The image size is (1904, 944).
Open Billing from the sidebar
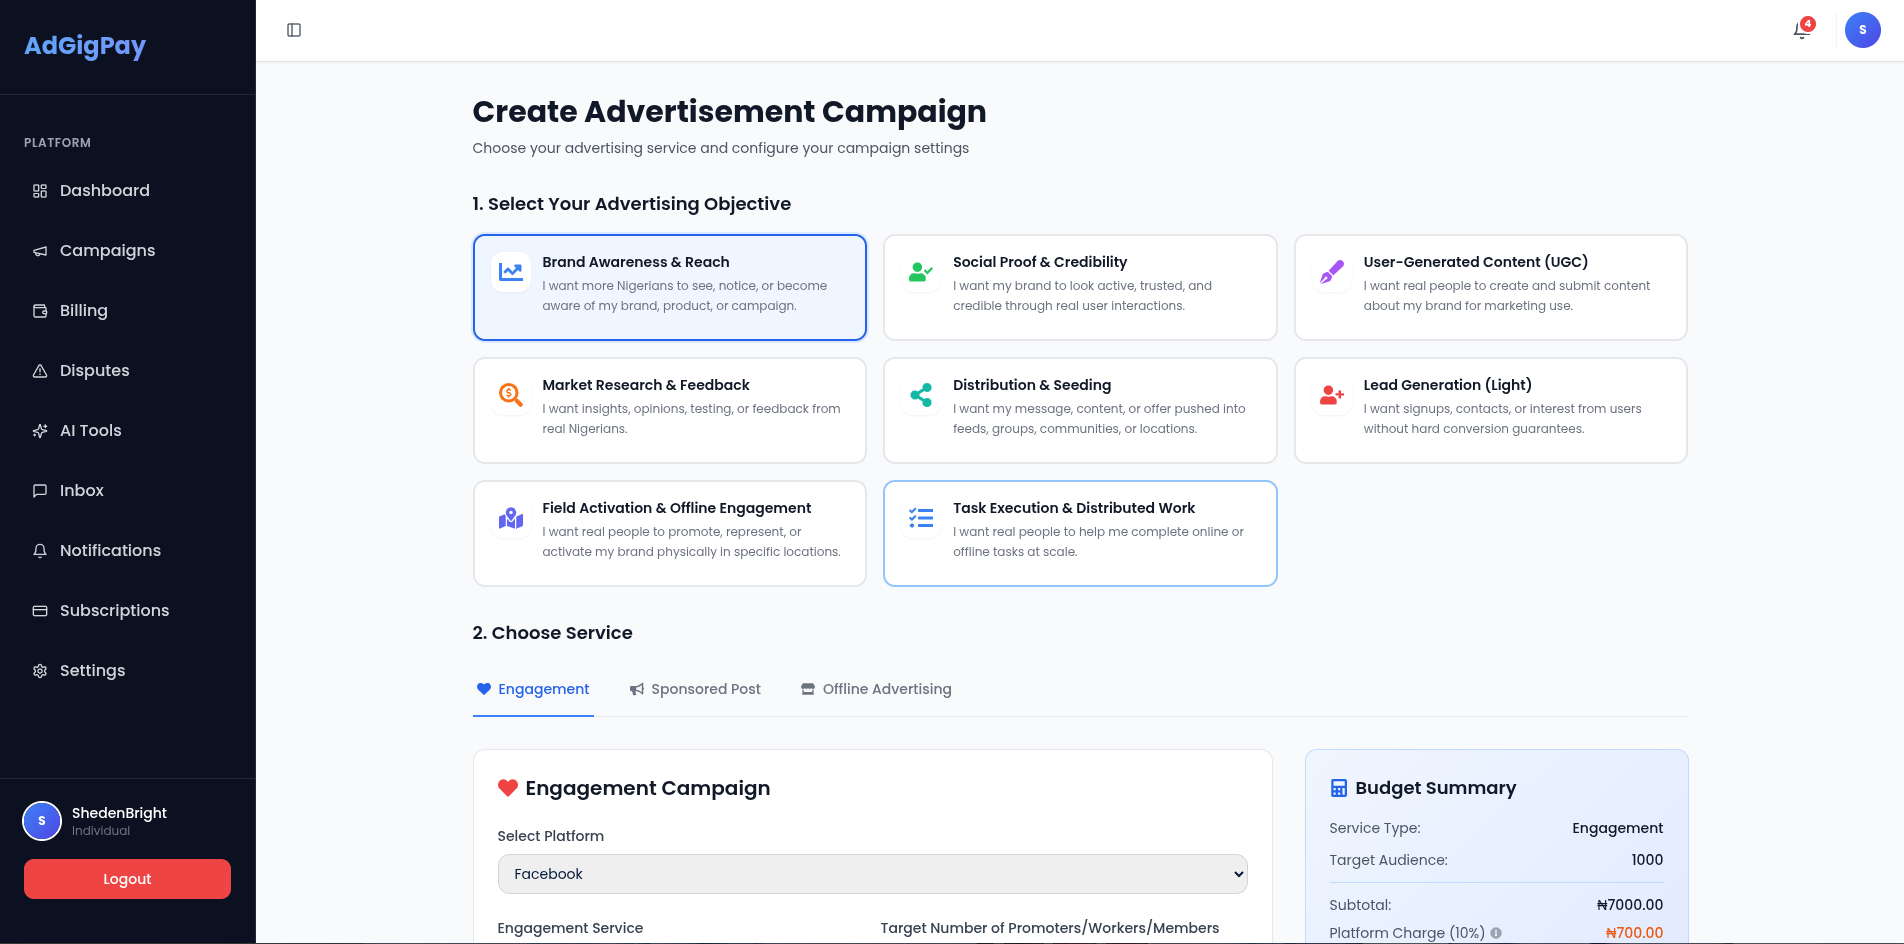[128, 311]
